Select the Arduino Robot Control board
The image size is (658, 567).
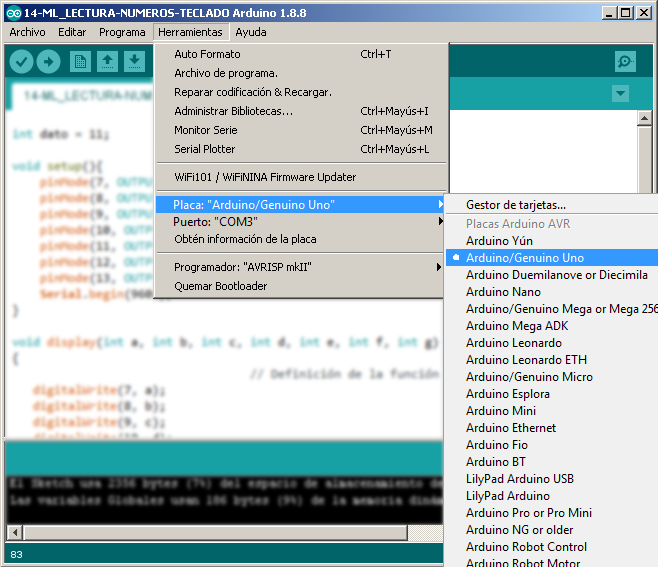[551, 547]
